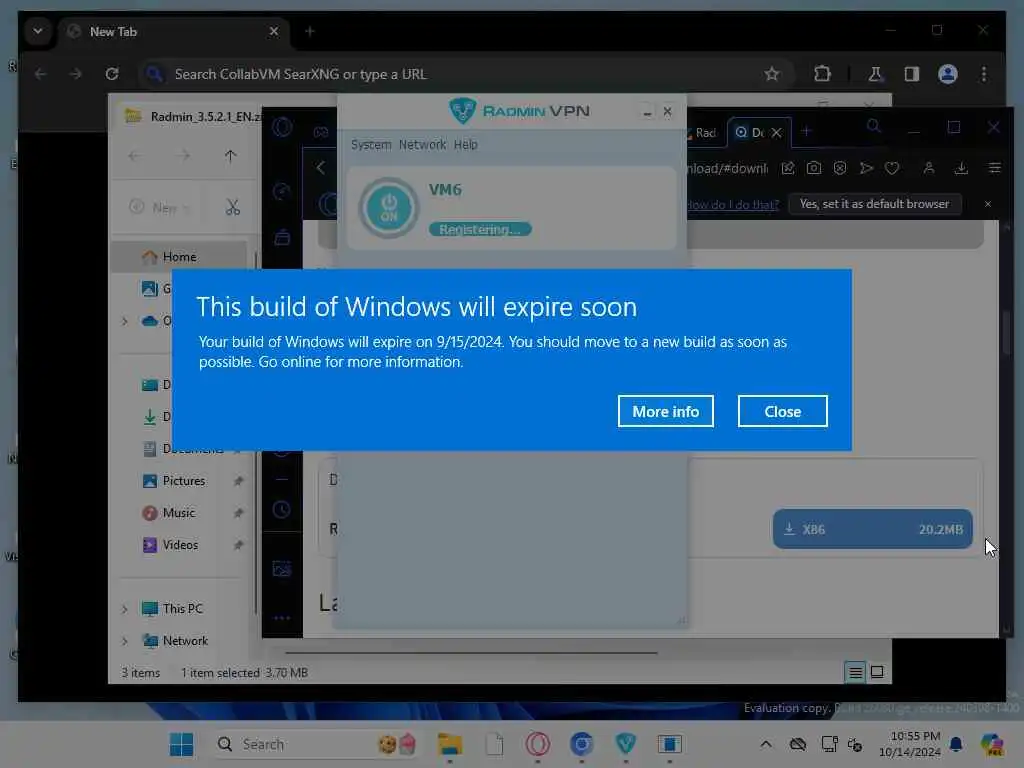This screenshot has height=768, width=1024.
Task: Select Home in File Explorer sidebar
Action: click(x=179, y=257)
